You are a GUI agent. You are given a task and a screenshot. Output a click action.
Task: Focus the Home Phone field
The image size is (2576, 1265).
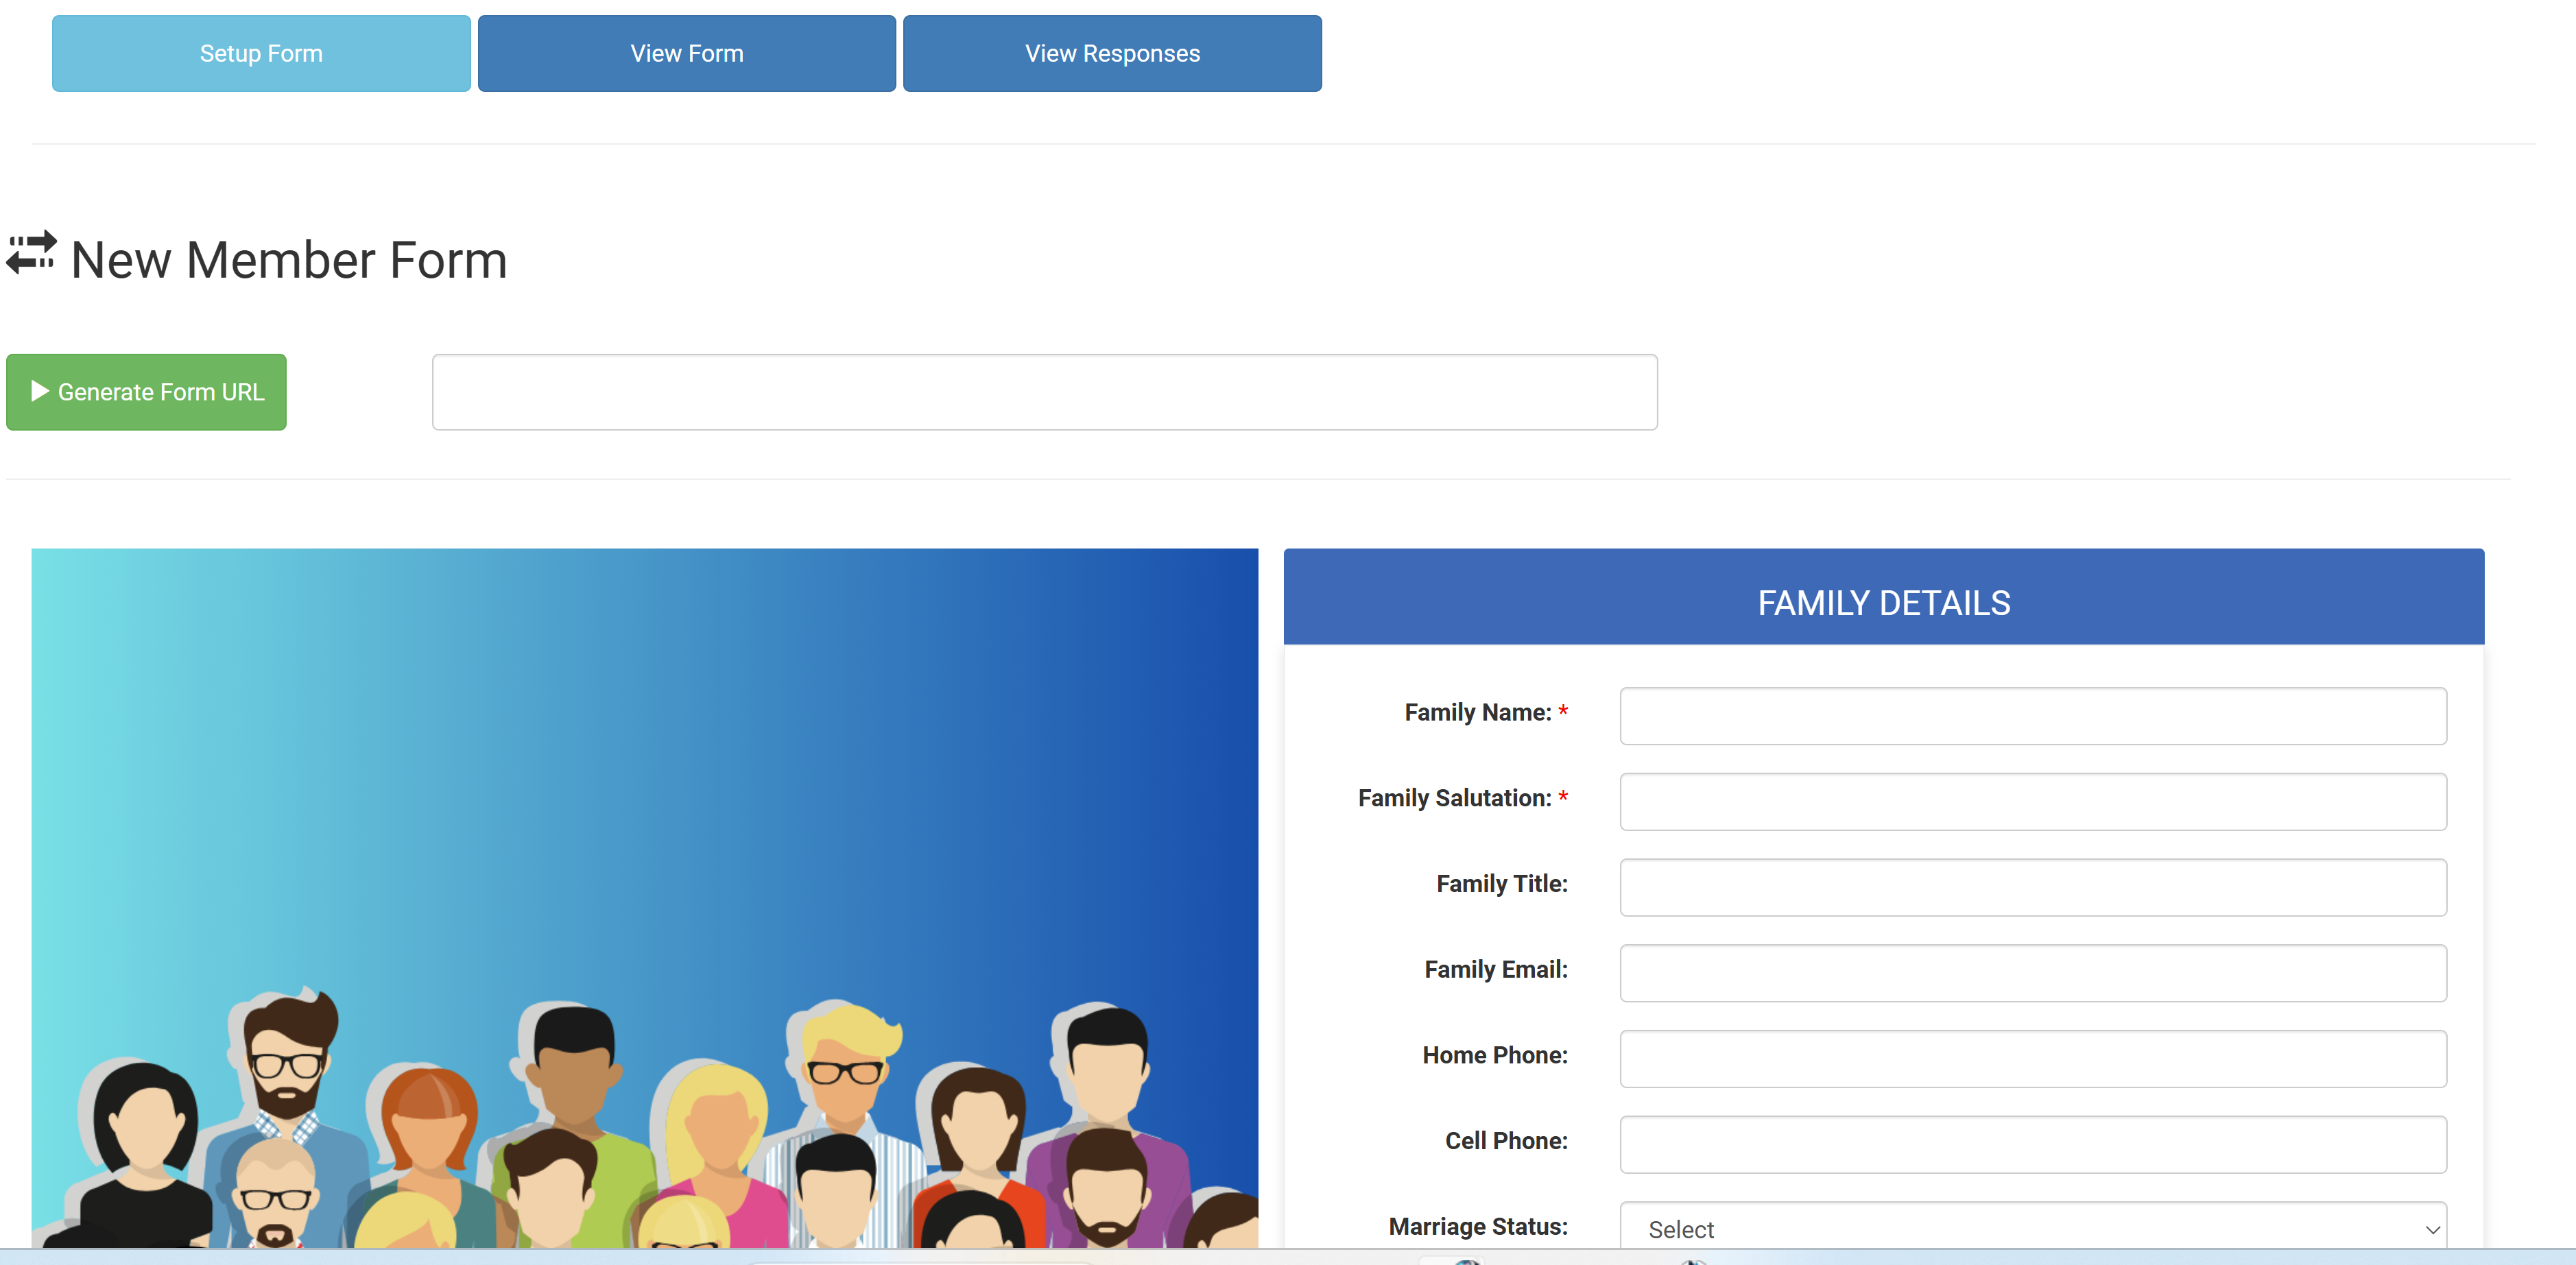coord(2032,1059)
